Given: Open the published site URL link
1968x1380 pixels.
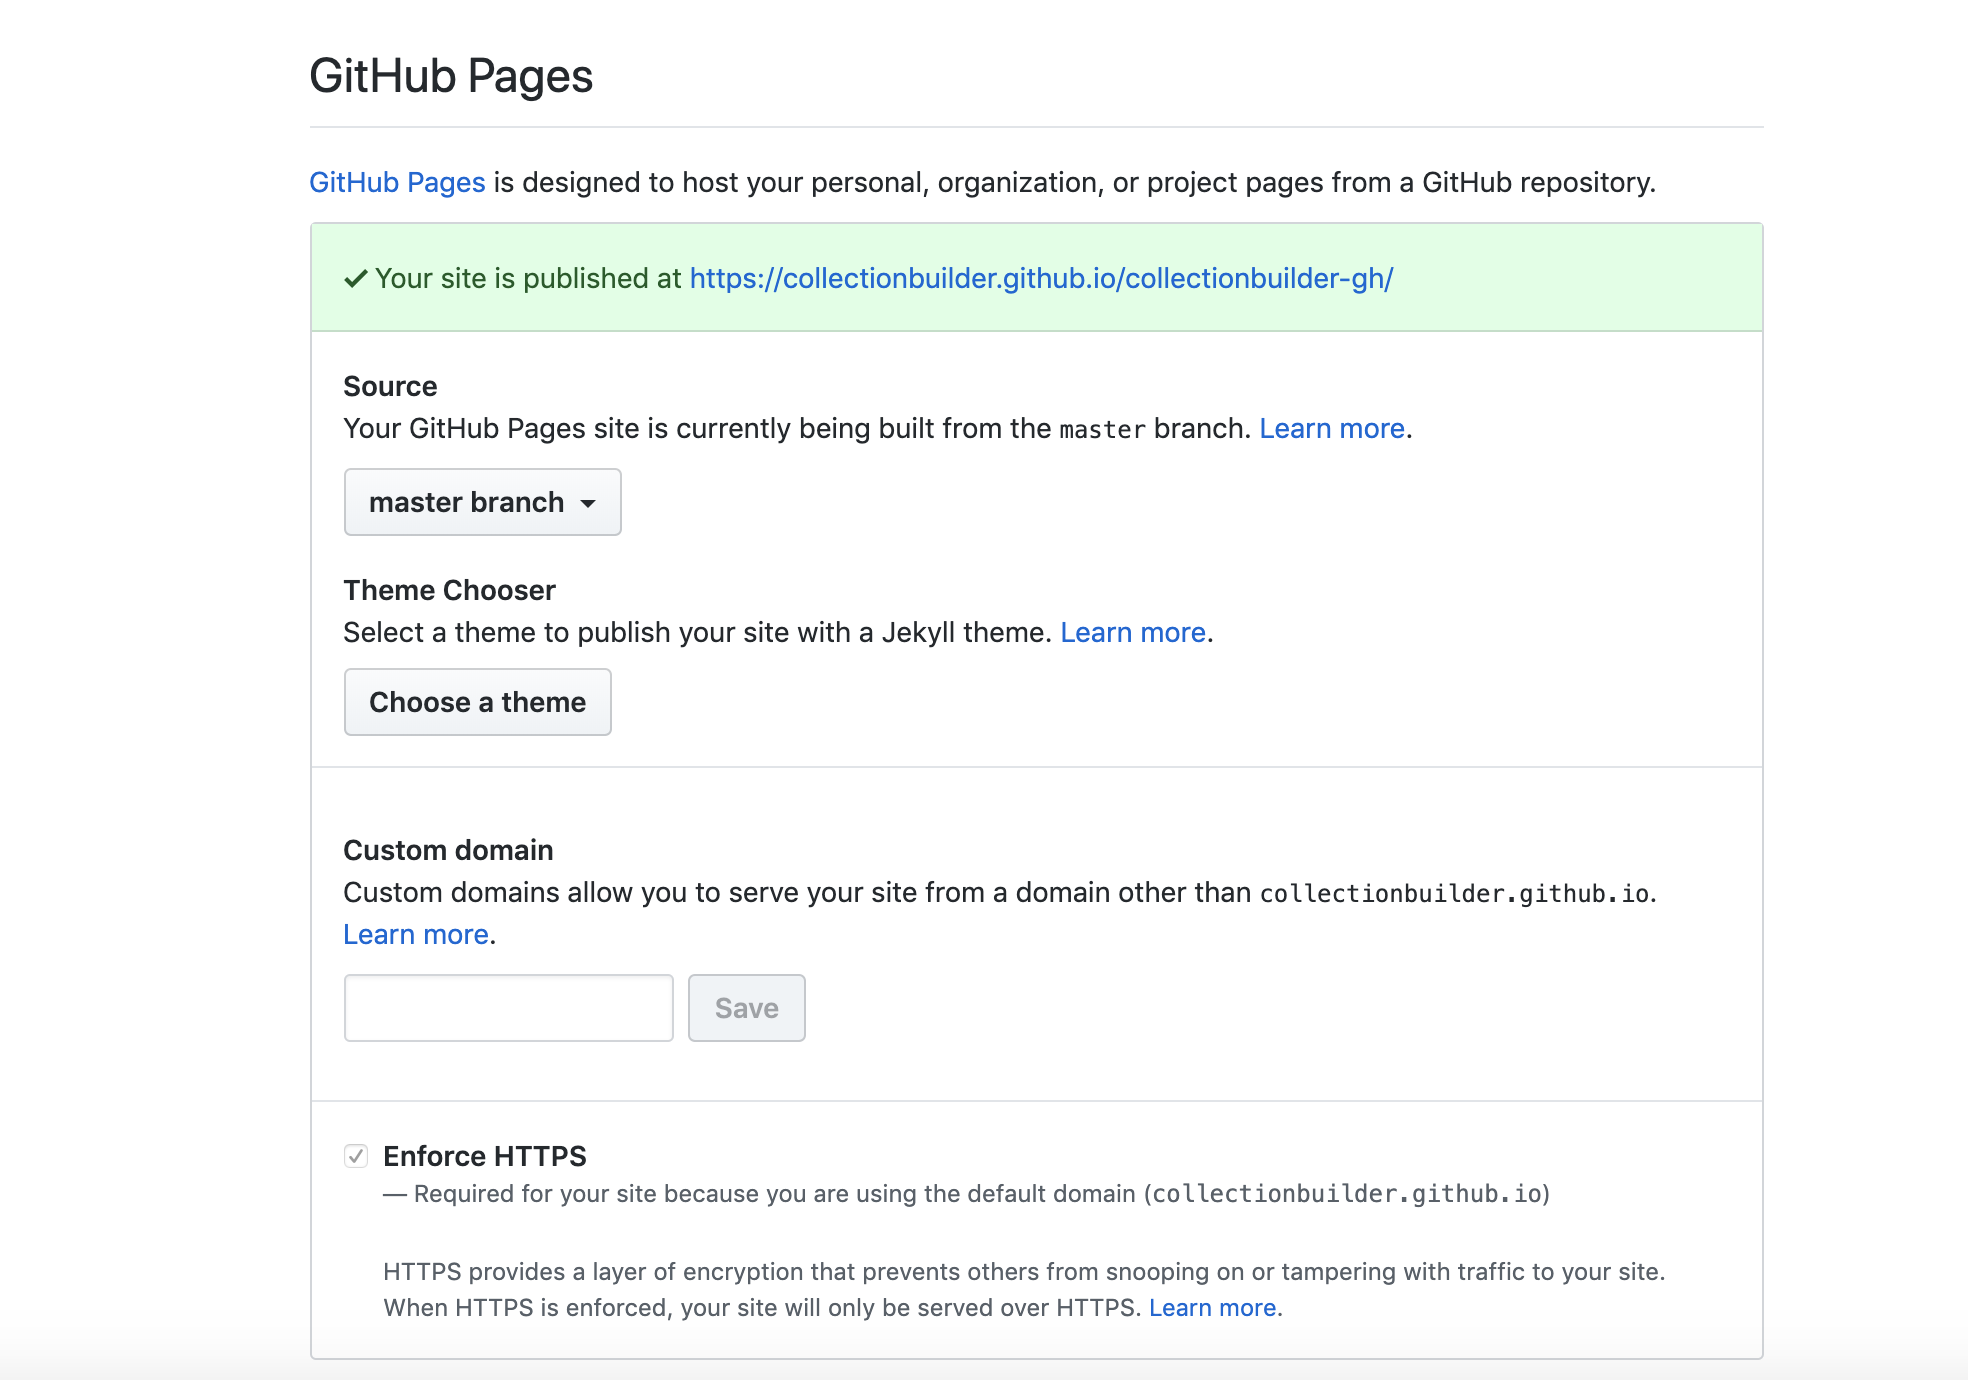Looking at the screenshot, I should point(1040,280).
